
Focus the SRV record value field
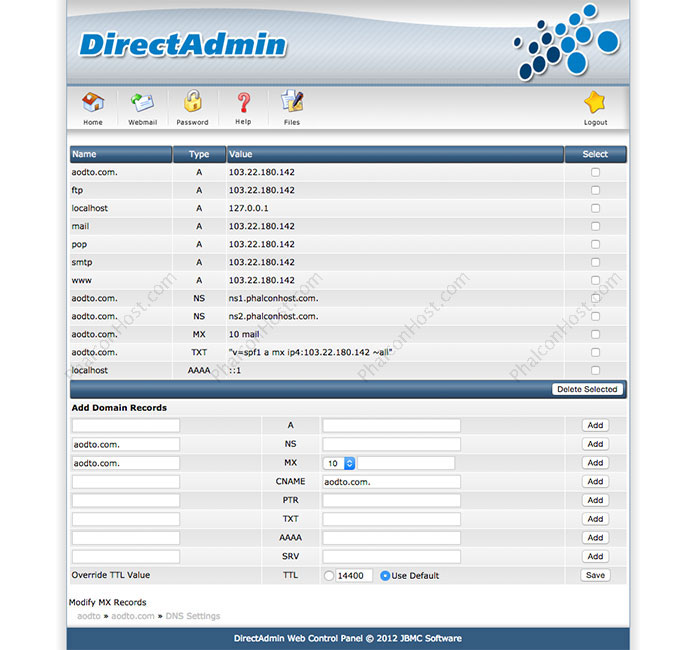pos(391,557)
